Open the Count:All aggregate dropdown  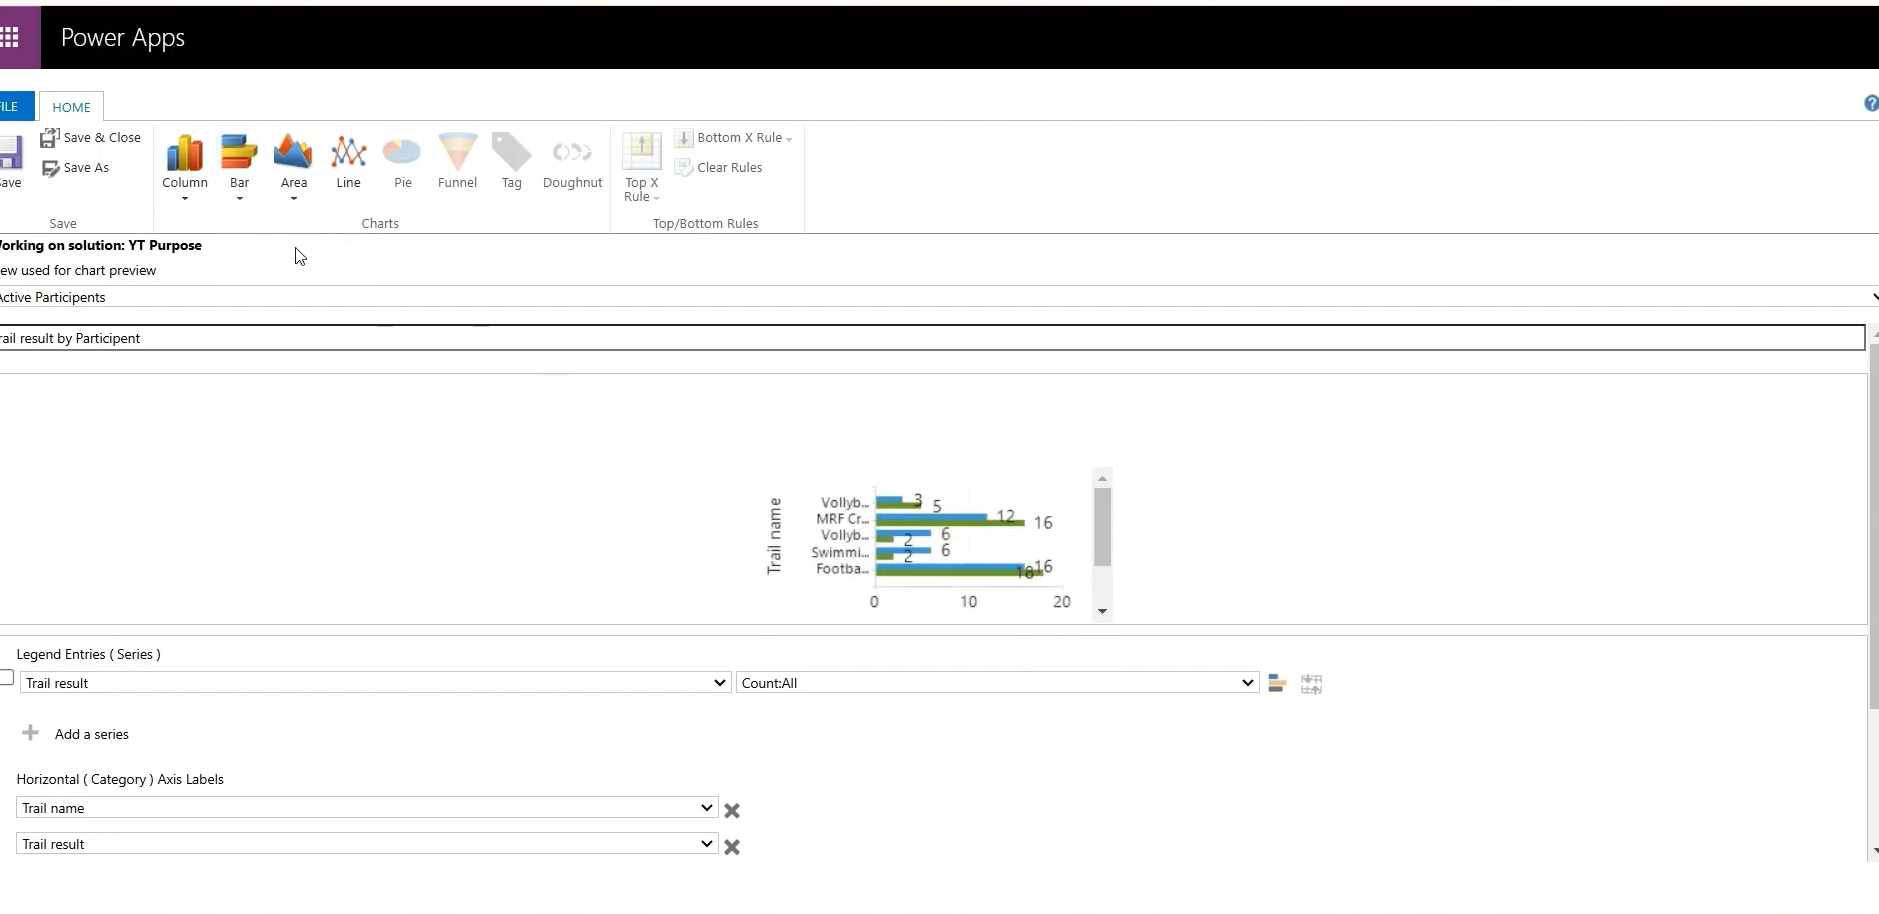[997, 683]
